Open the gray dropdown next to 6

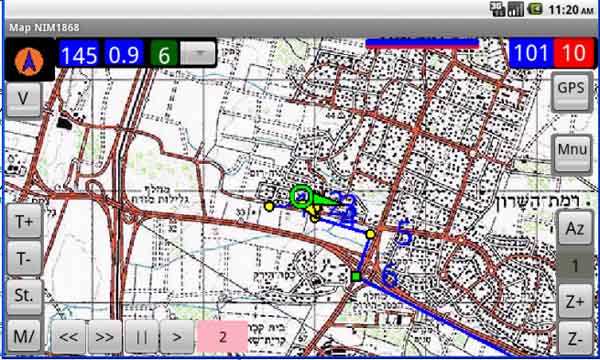198,53
